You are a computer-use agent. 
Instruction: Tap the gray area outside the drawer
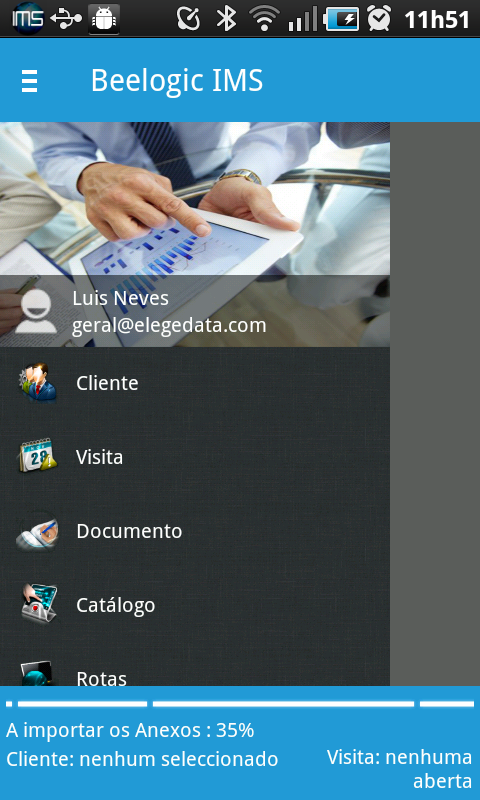coord(435,404)
